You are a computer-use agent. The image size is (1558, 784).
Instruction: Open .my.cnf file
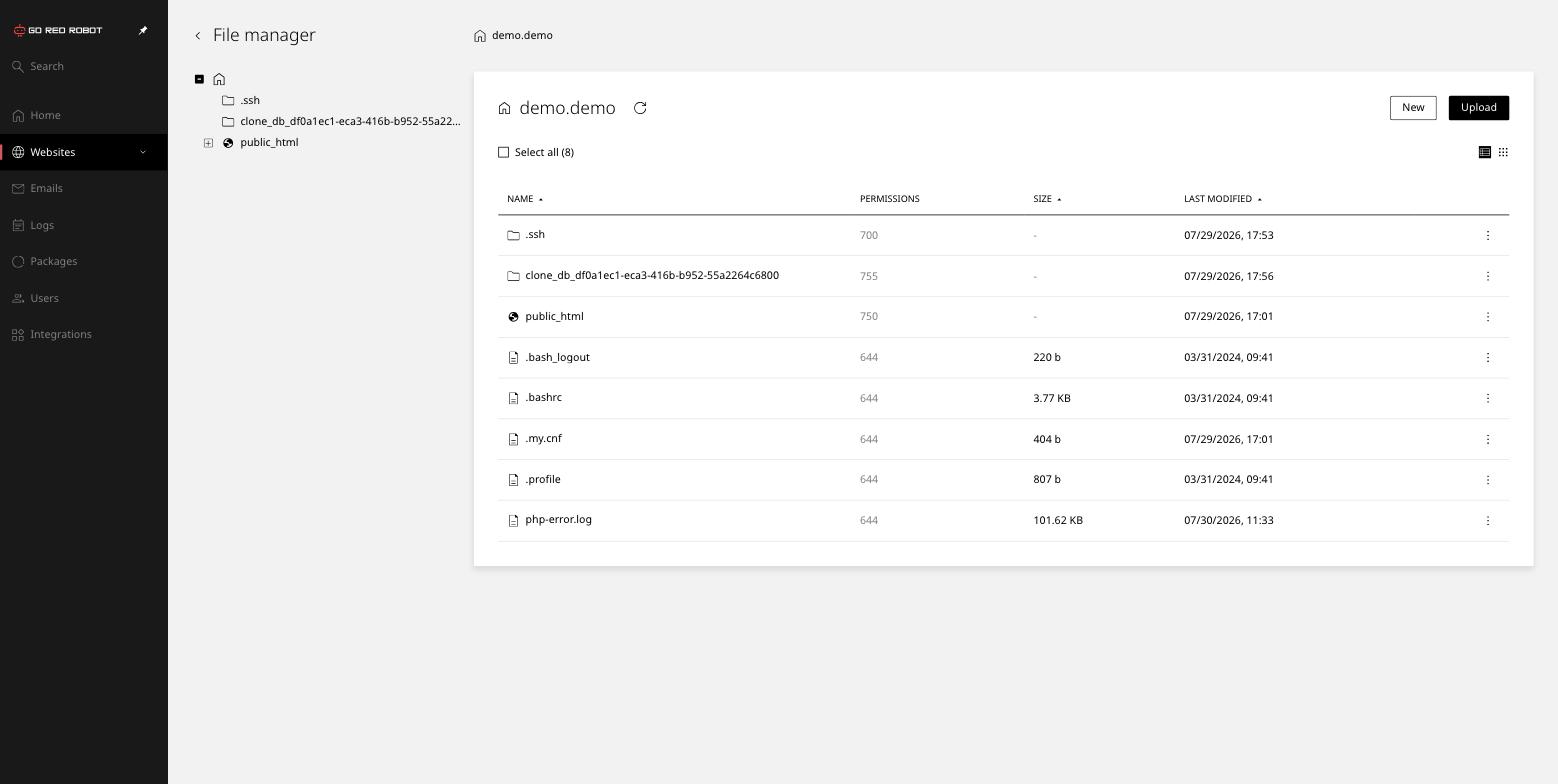[543, 439]
